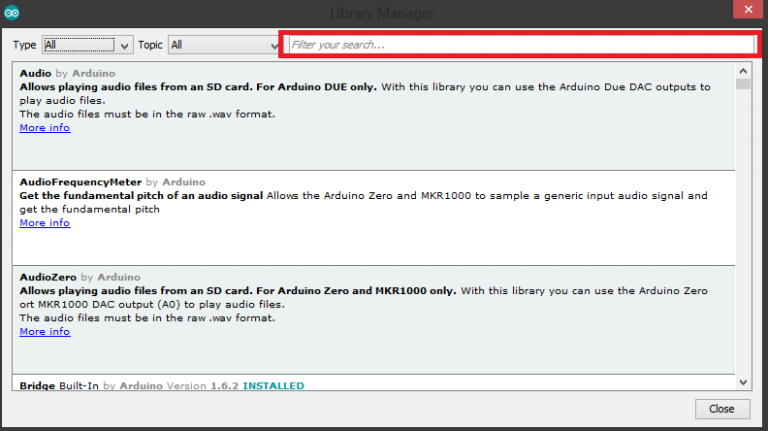Open 'More info' under AudioFrequencyMeter
This screenshot has width=768, height=431.
45,223
